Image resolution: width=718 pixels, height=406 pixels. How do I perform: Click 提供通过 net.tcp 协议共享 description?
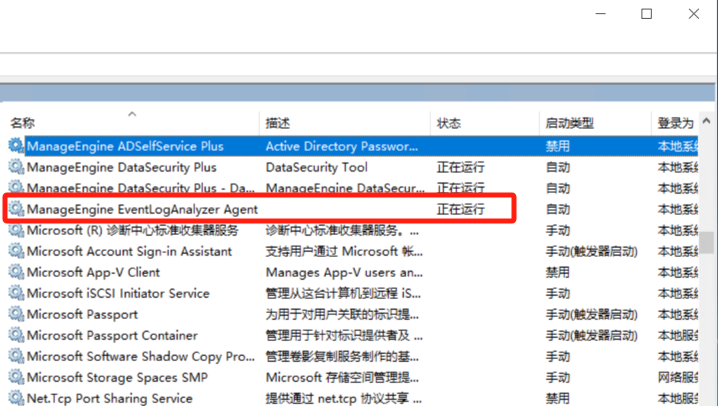(x=344, y=398)
